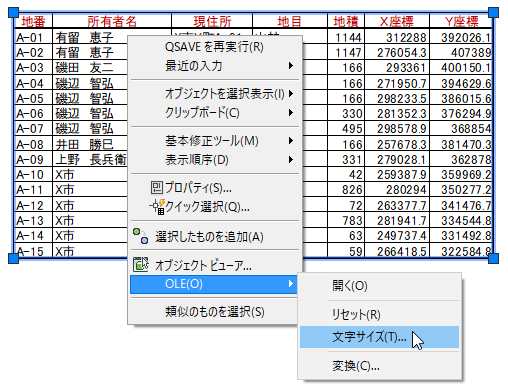
Task: Click the Properties icon in context menu
Action: [157, 188]
